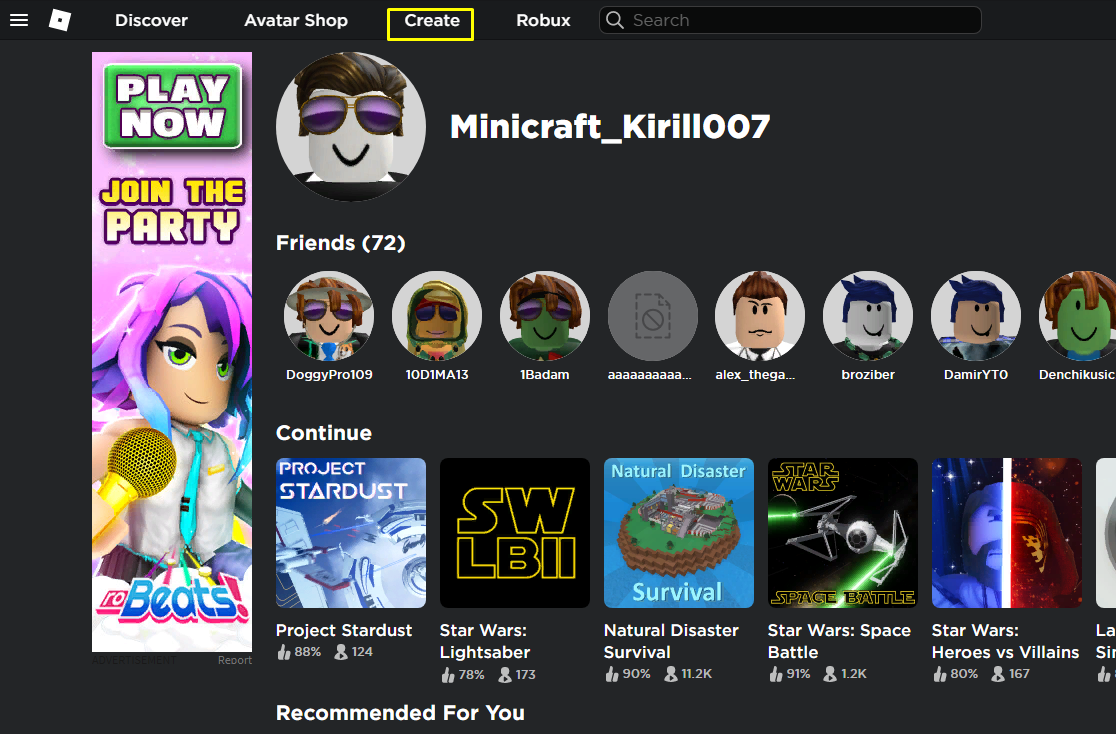1116x734 pixels.
Task: Open Minicraft_Kirill007 profile avatar
Action: pos(351,127)
